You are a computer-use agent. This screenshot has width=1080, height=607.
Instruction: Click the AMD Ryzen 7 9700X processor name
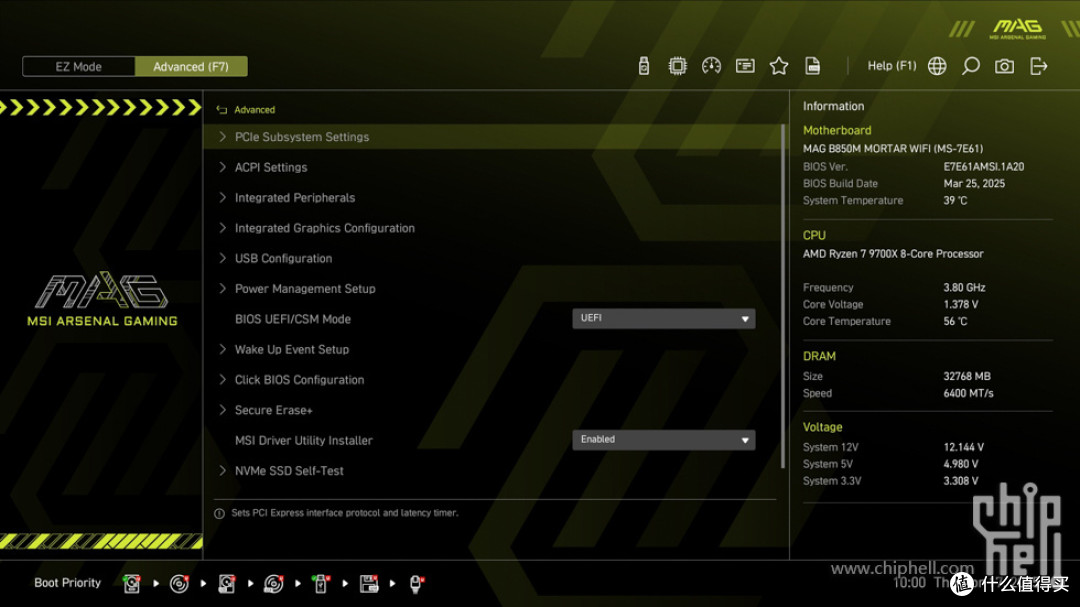point(893,254)
